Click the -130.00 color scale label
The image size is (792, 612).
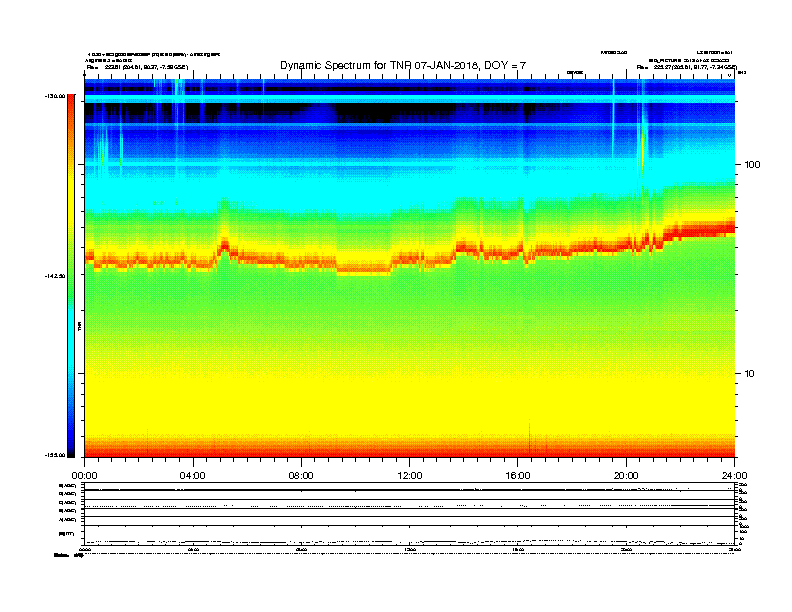(55, 96)
